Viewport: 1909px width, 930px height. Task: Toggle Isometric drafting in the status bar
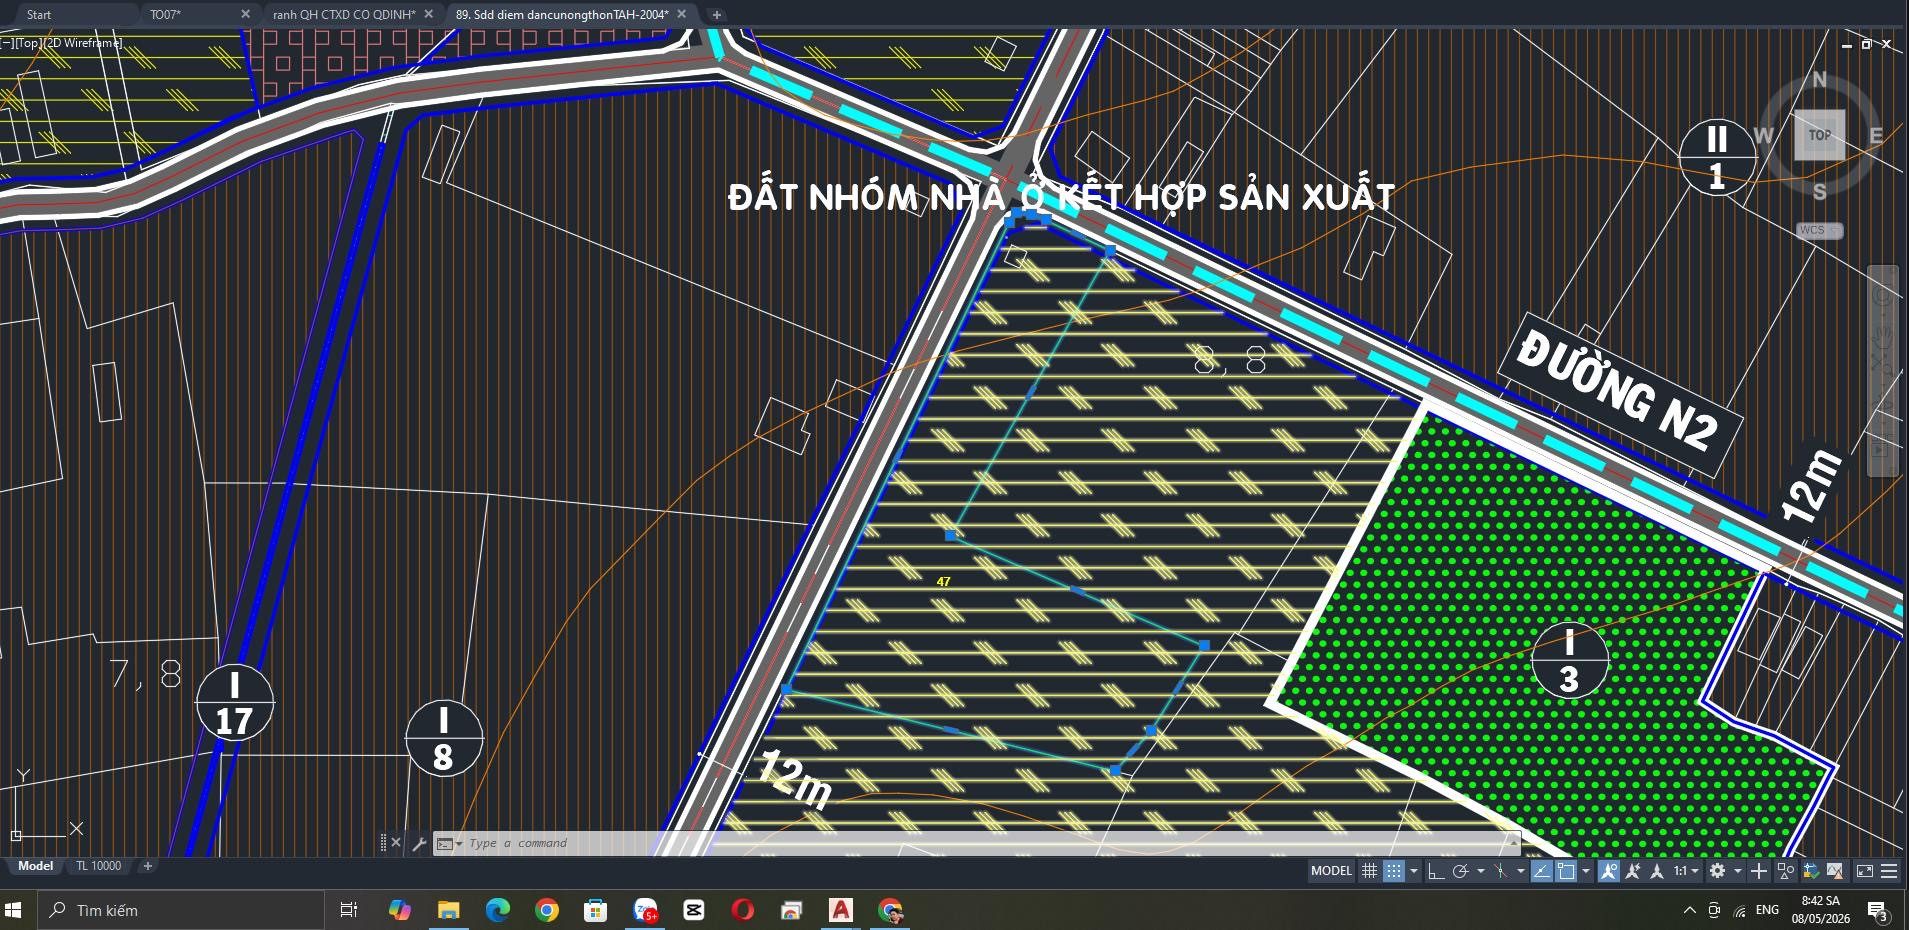click(x=1501, y=871)
